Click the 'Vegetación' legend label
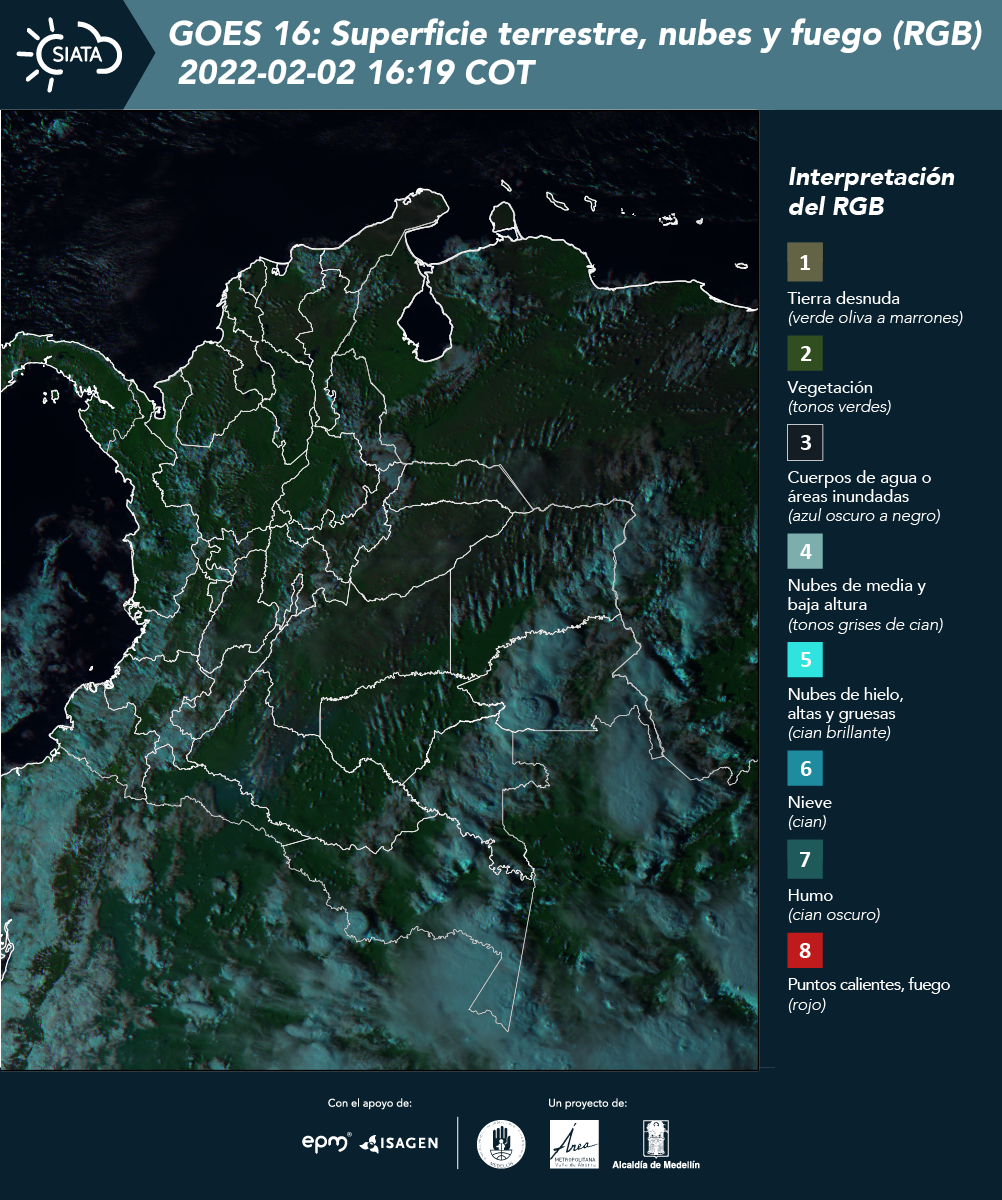Viewport: 1002px width, 1200px height. [830, 387]
